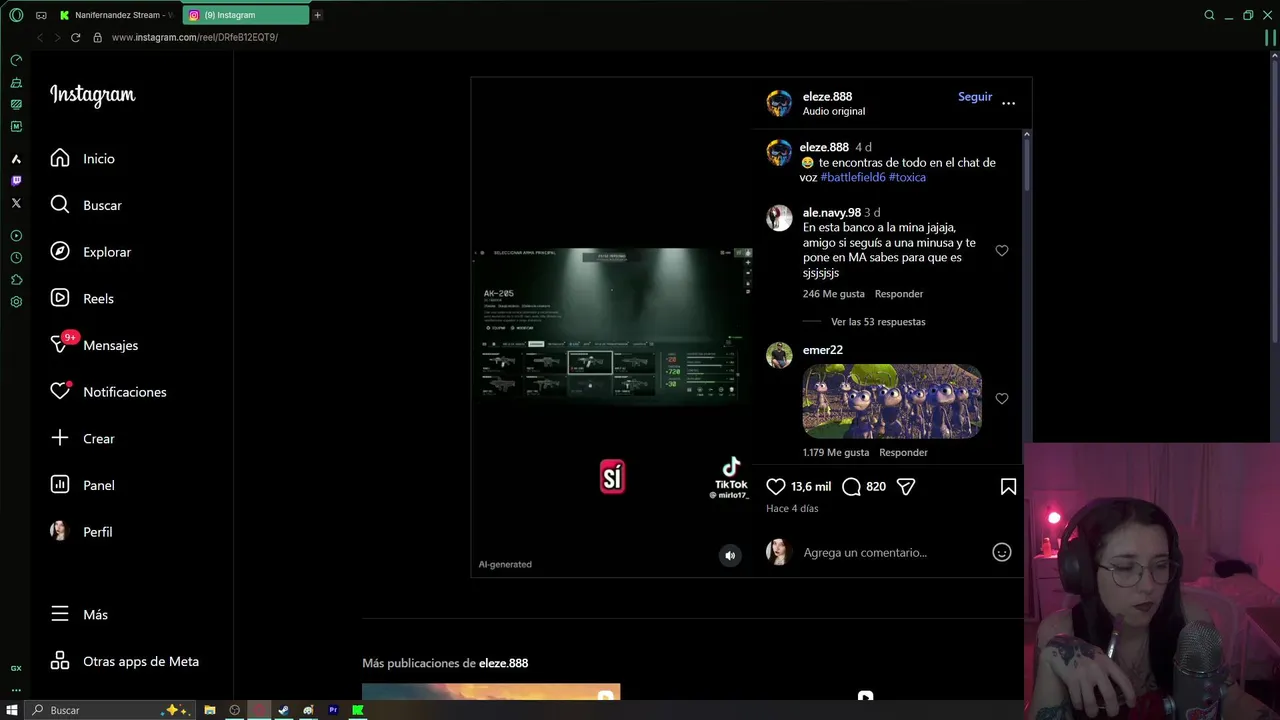Open Windows Start menu
This screenshot has height=720, width=1280.
point(13,710)
